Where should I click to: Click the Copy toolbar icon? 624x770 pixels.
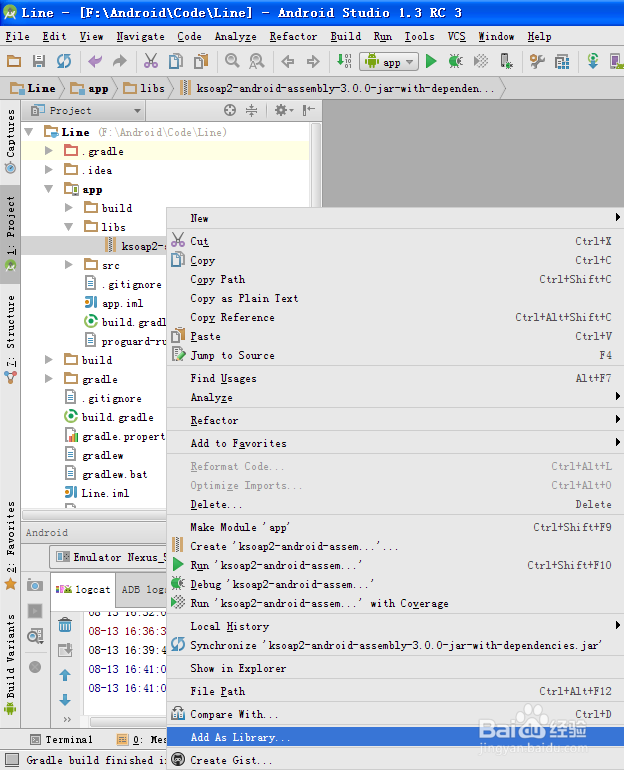point(175,61)
